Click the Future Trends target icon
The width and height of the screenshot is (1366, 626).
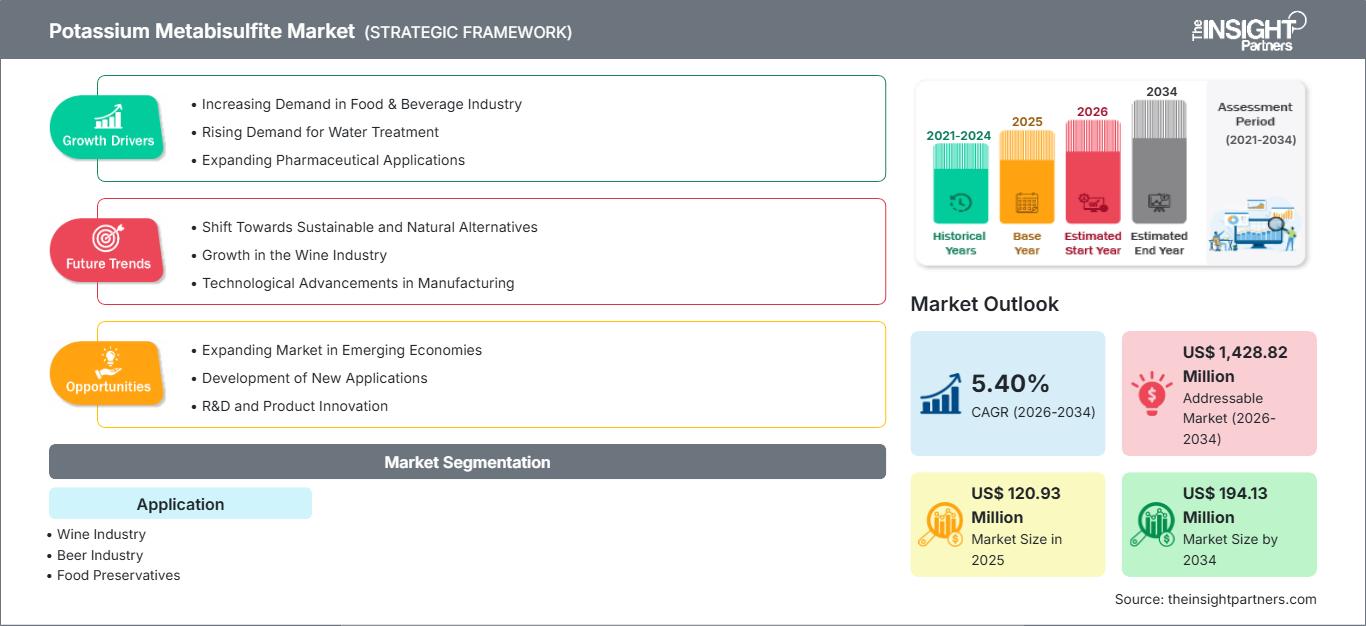click(x=106, y=239)
